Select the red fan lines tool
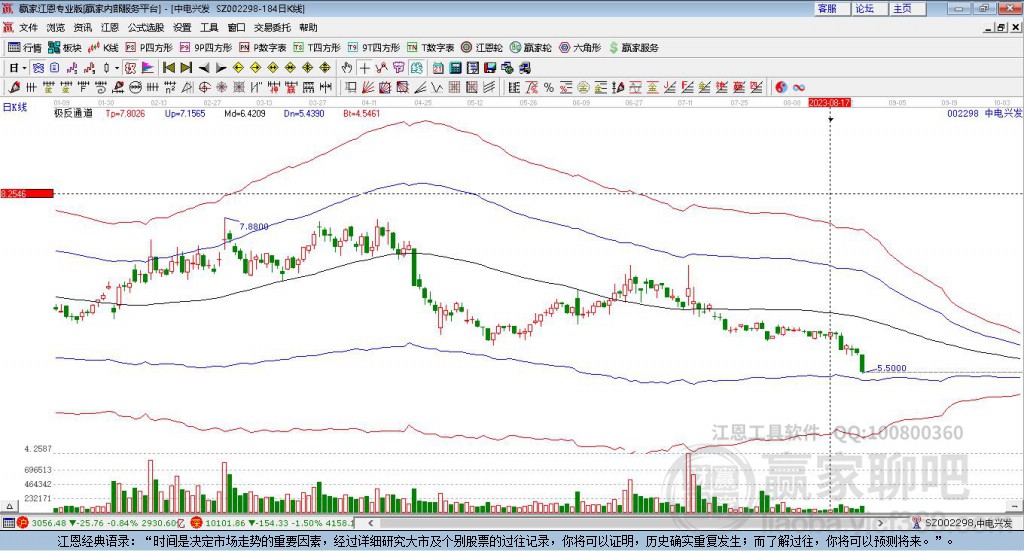This screenshot has width=1024, height=551. click(x=368, y=87)
